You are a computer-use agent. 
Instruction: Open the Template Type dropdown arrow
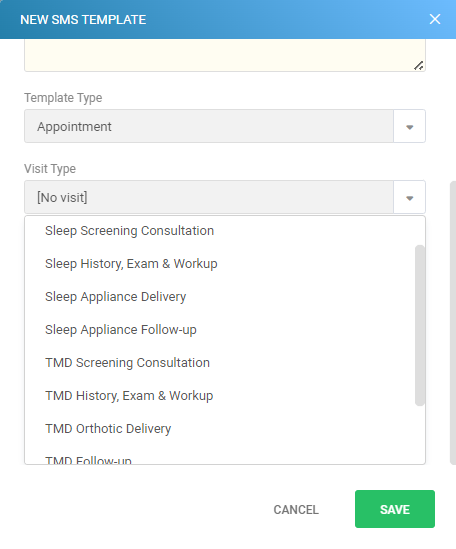point(409,126)
